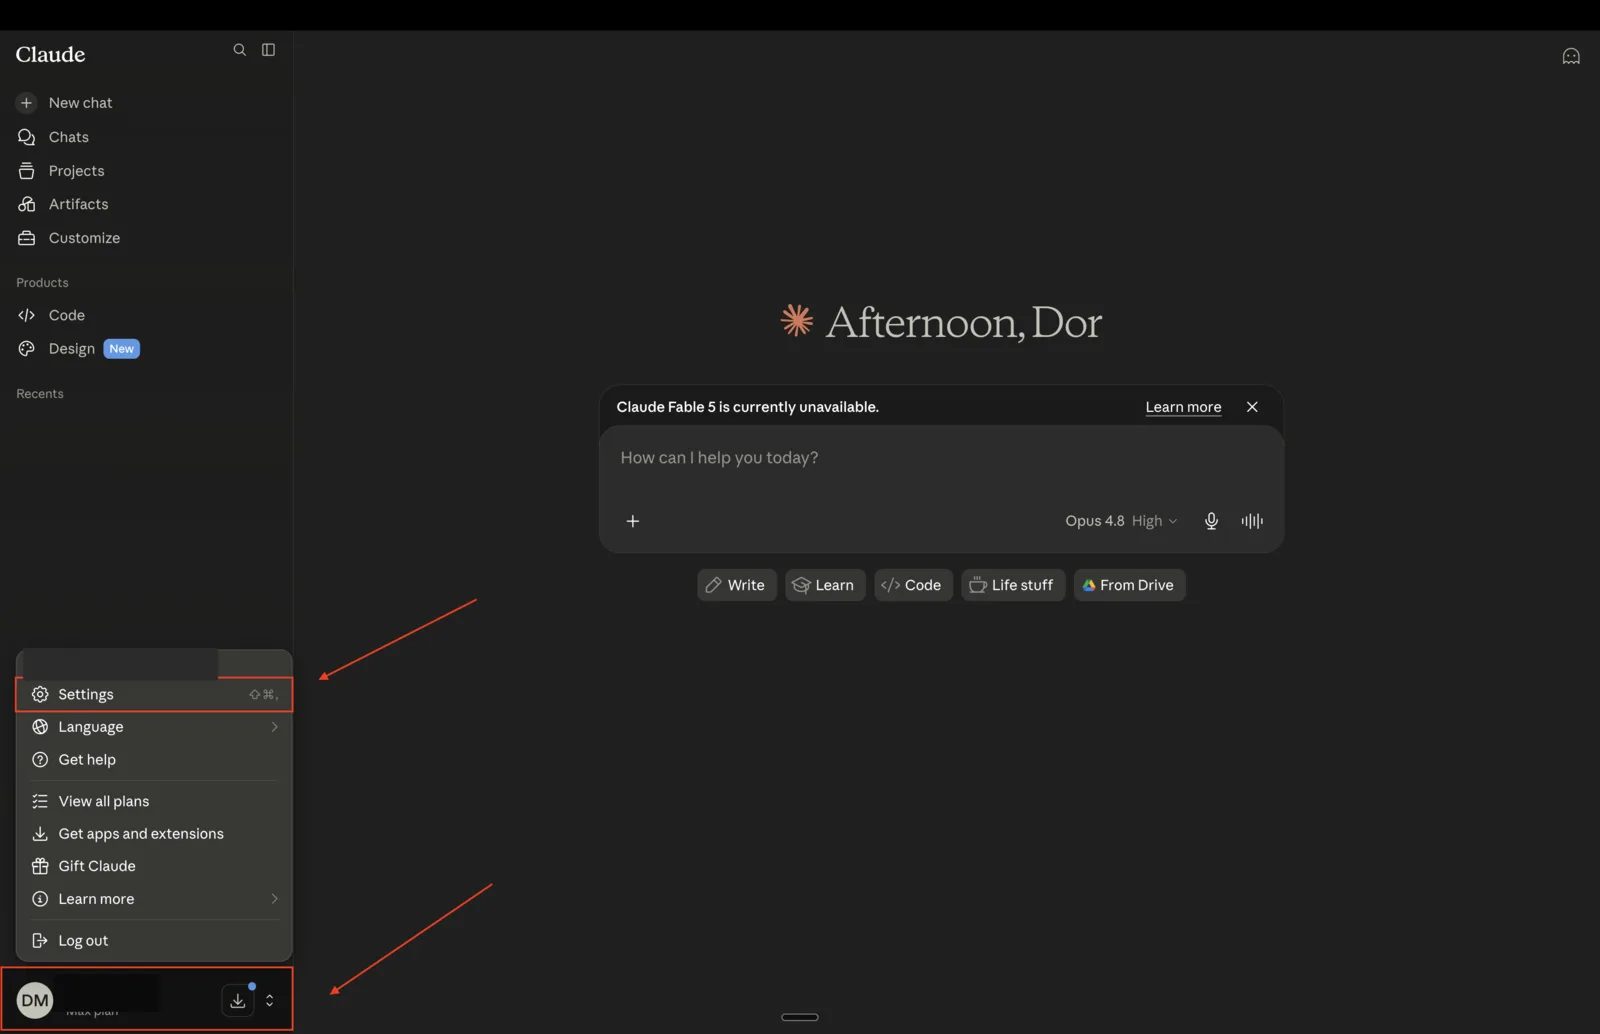
Task: Toggle account menu with up-down chevron
Action: tap(269, 1000)
